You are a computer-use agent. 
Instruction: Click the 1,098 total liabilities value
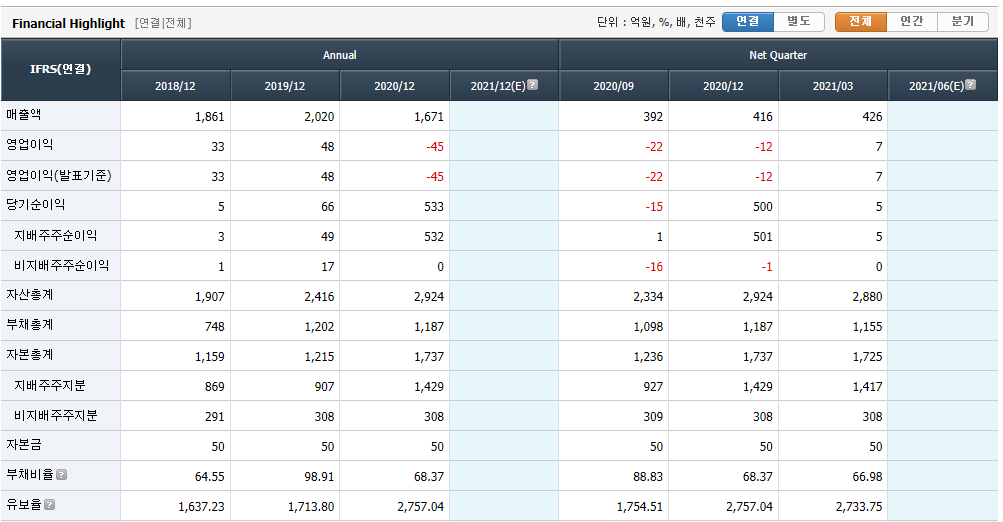click(648, 327)
